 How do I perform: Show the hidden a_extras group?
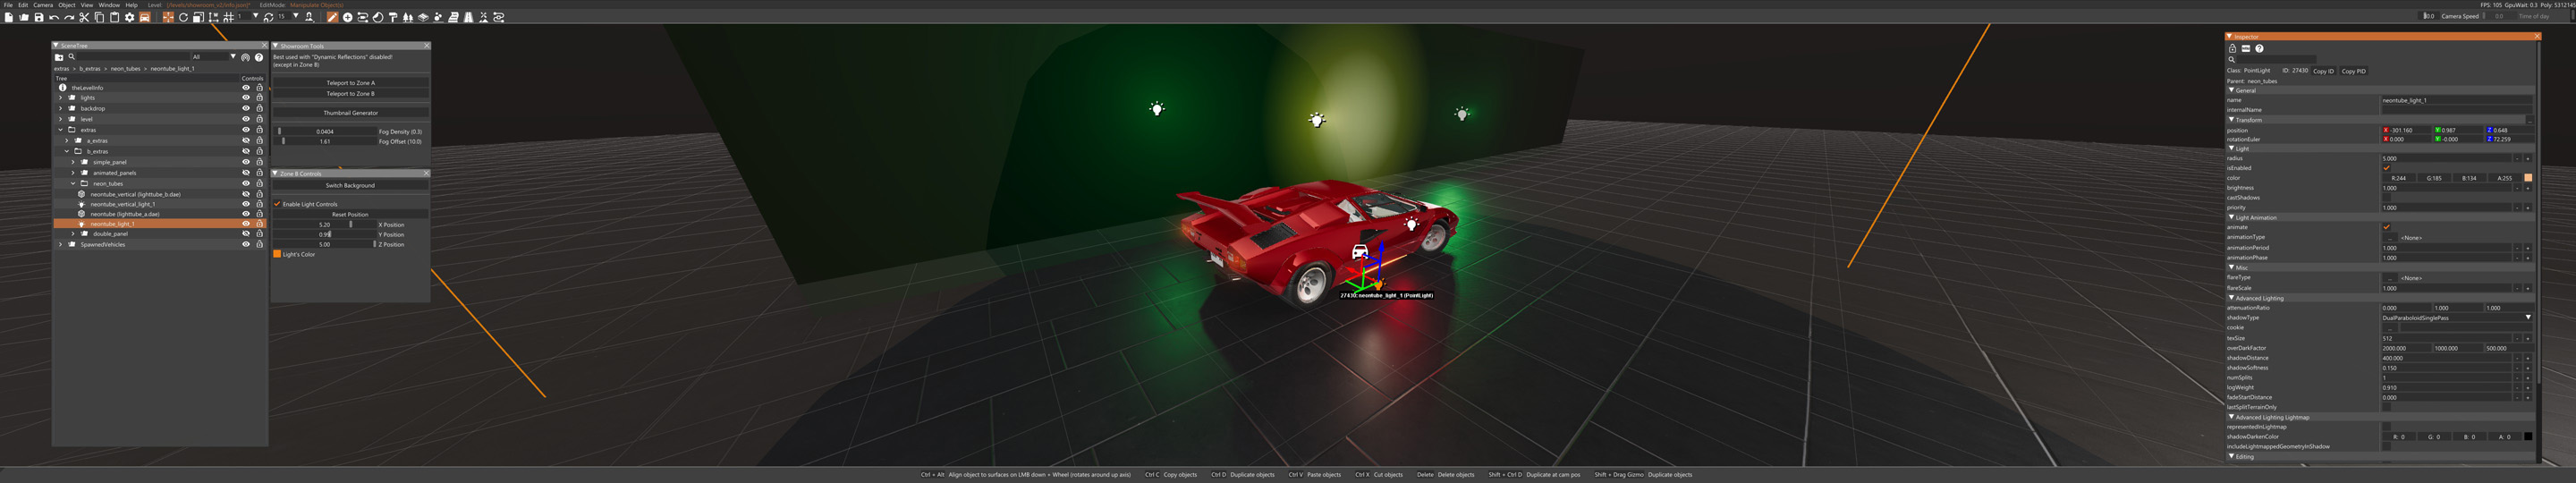(x=246, y=141)
